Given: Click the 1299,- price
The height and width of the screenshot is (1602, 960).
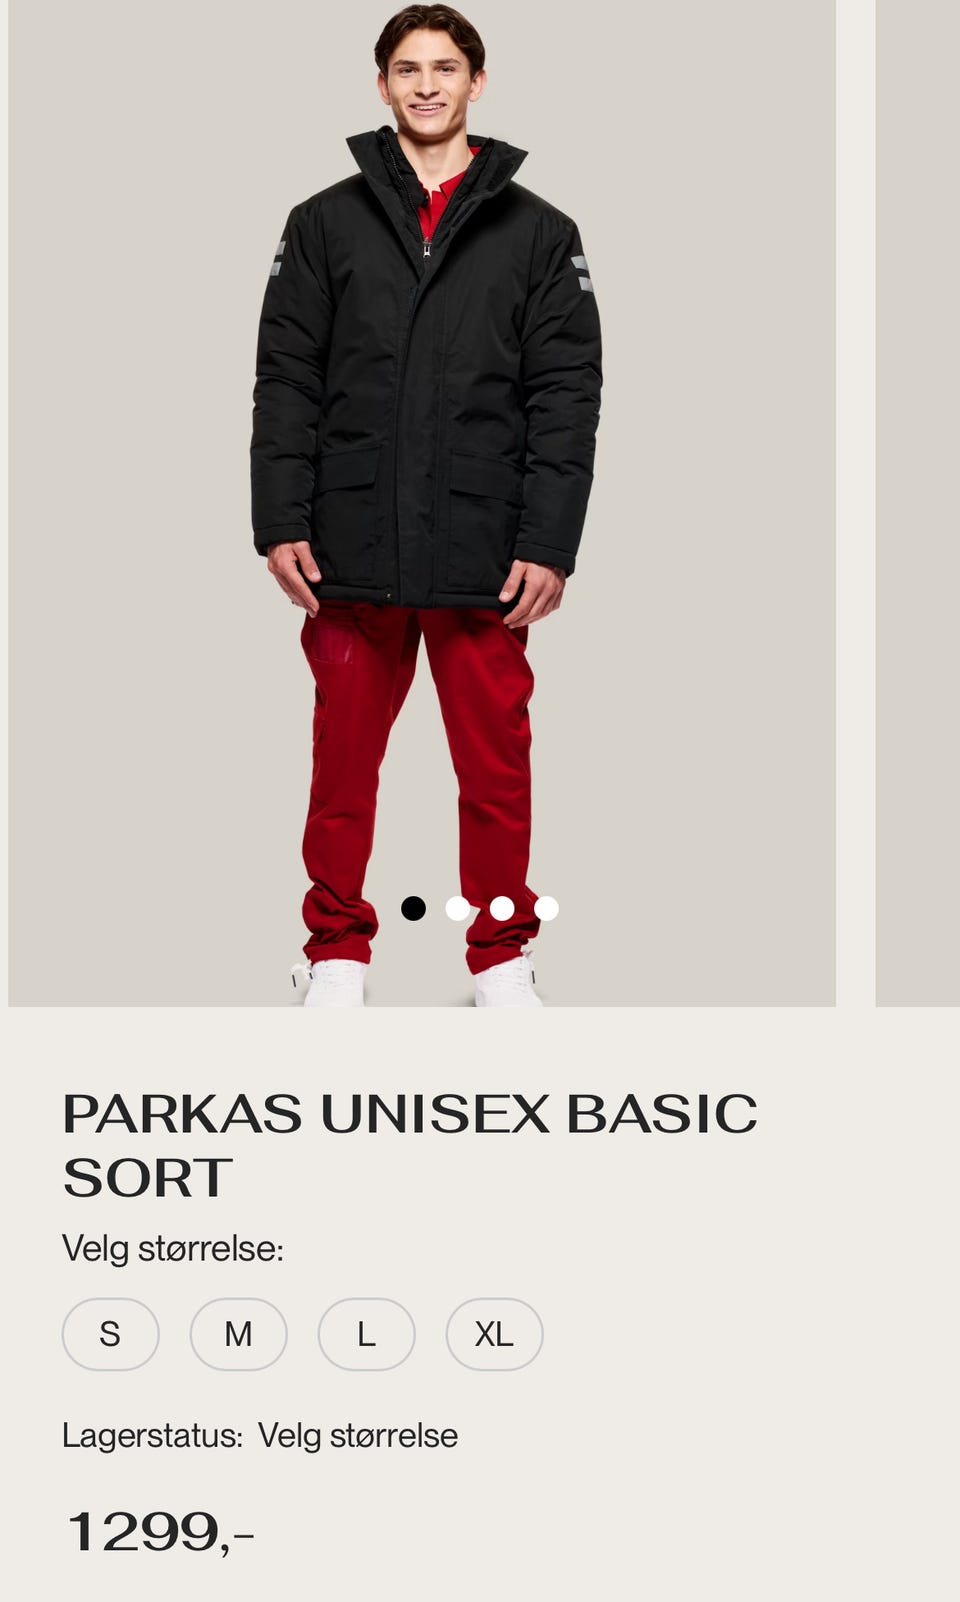Looking at the screenshot, I should [x=160, y=1531].
